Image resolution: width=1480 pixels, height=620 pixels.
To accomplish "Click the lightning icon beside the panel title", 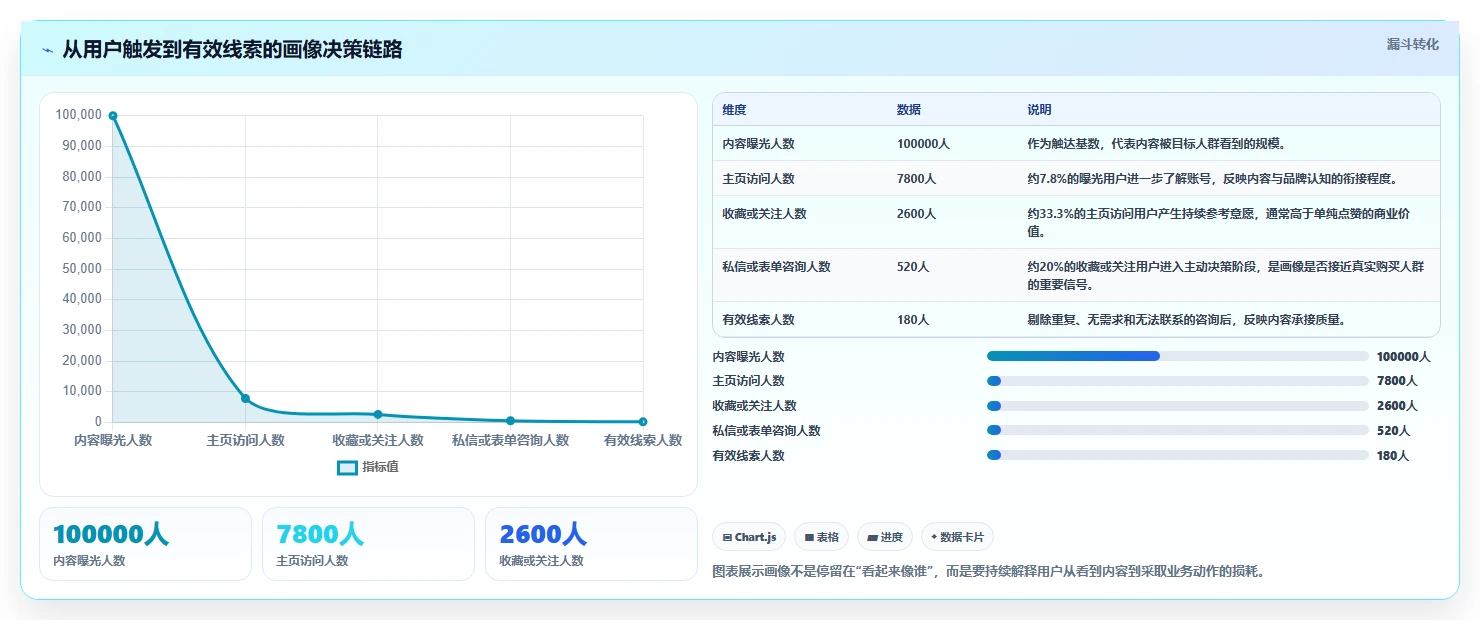I will 47,50.
